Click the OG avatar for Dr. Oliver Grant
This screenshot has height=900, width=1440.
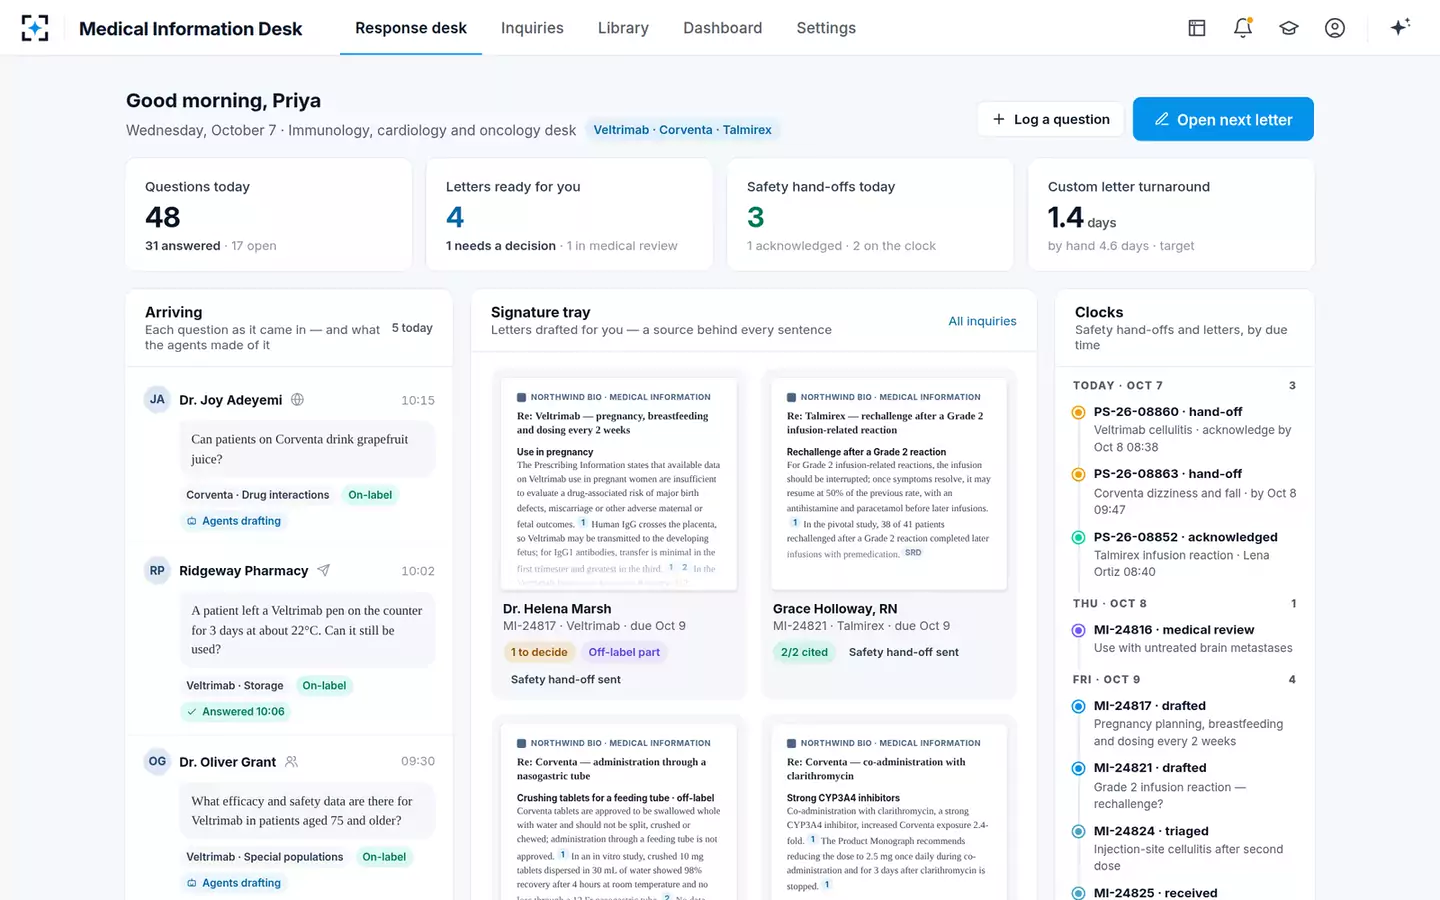157,761
